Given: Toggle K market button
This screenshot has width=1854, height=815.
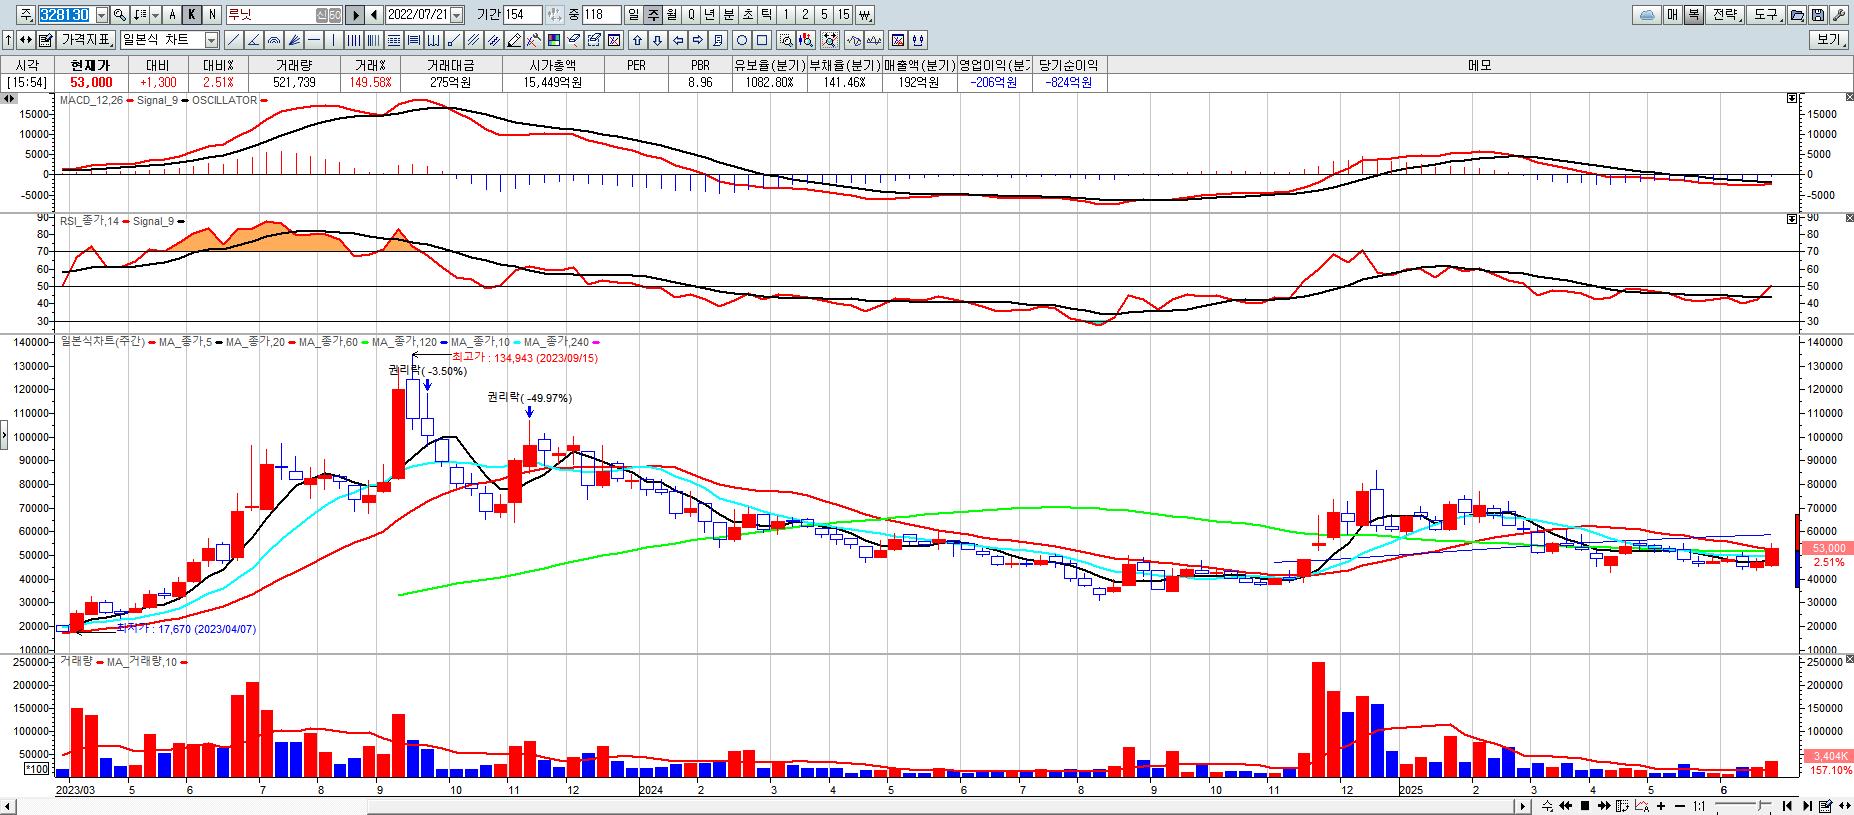Looking at the screenshot, I should 192,15.
